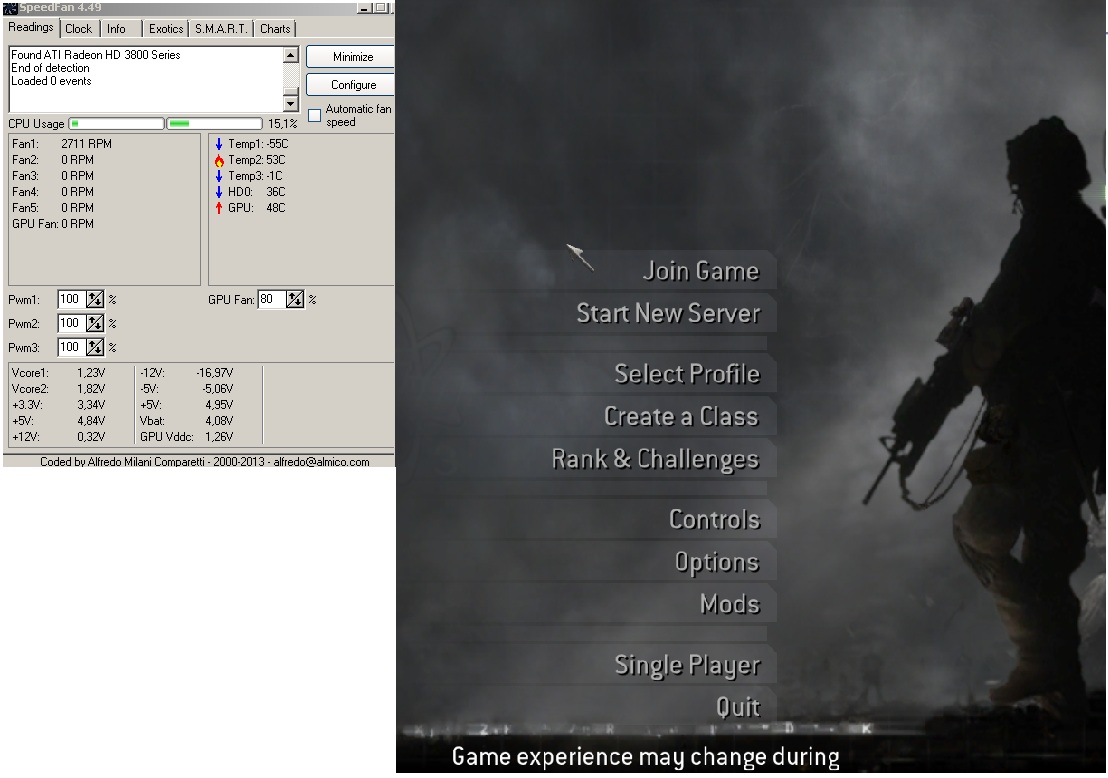This screenshot has width=1108, height=778.
Task: Adjust the GPU Fan speed spinner arrows
Action: pyautogui.click(x=295, y=300)
